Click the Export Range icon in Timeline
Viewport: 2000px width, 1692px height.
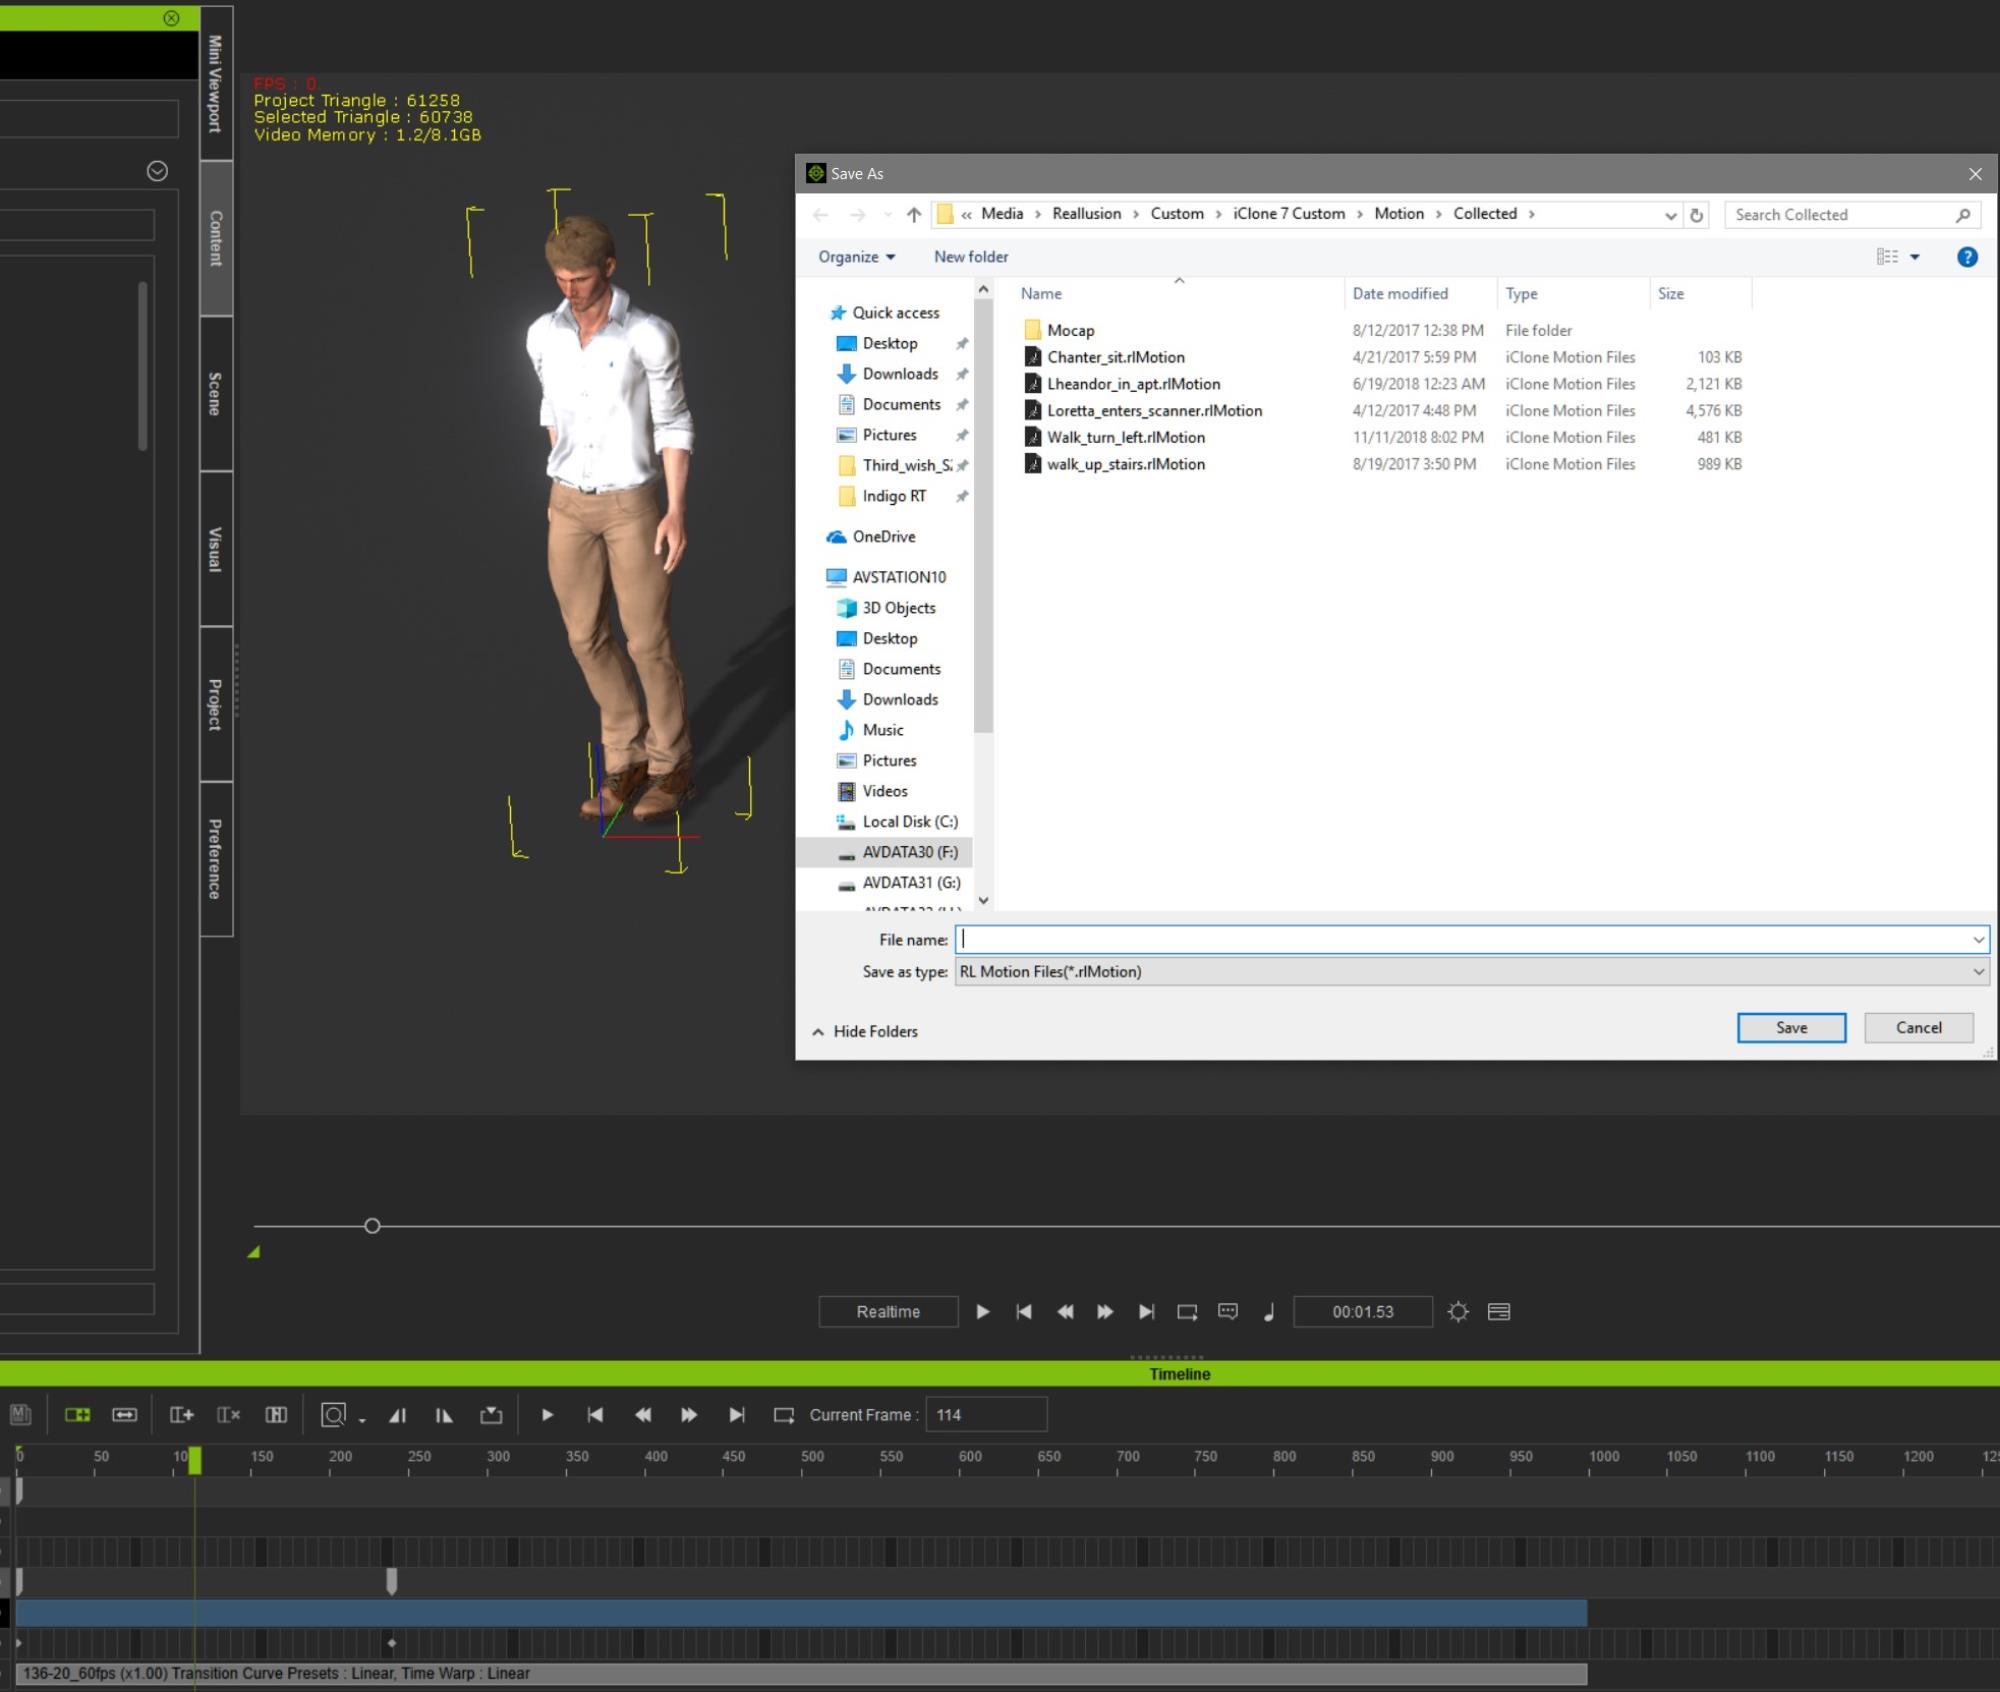(x=491, y=1415)
